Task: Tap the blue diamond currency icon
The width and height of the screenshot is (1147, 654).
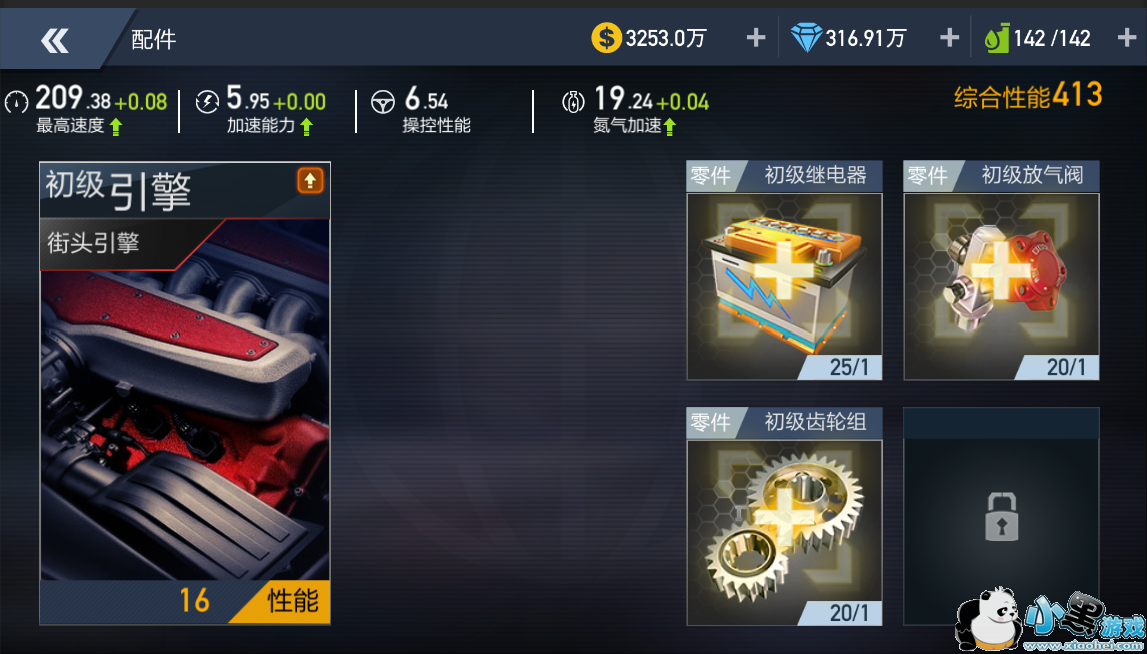Action: pyautogui.click(x=807, y=38)
